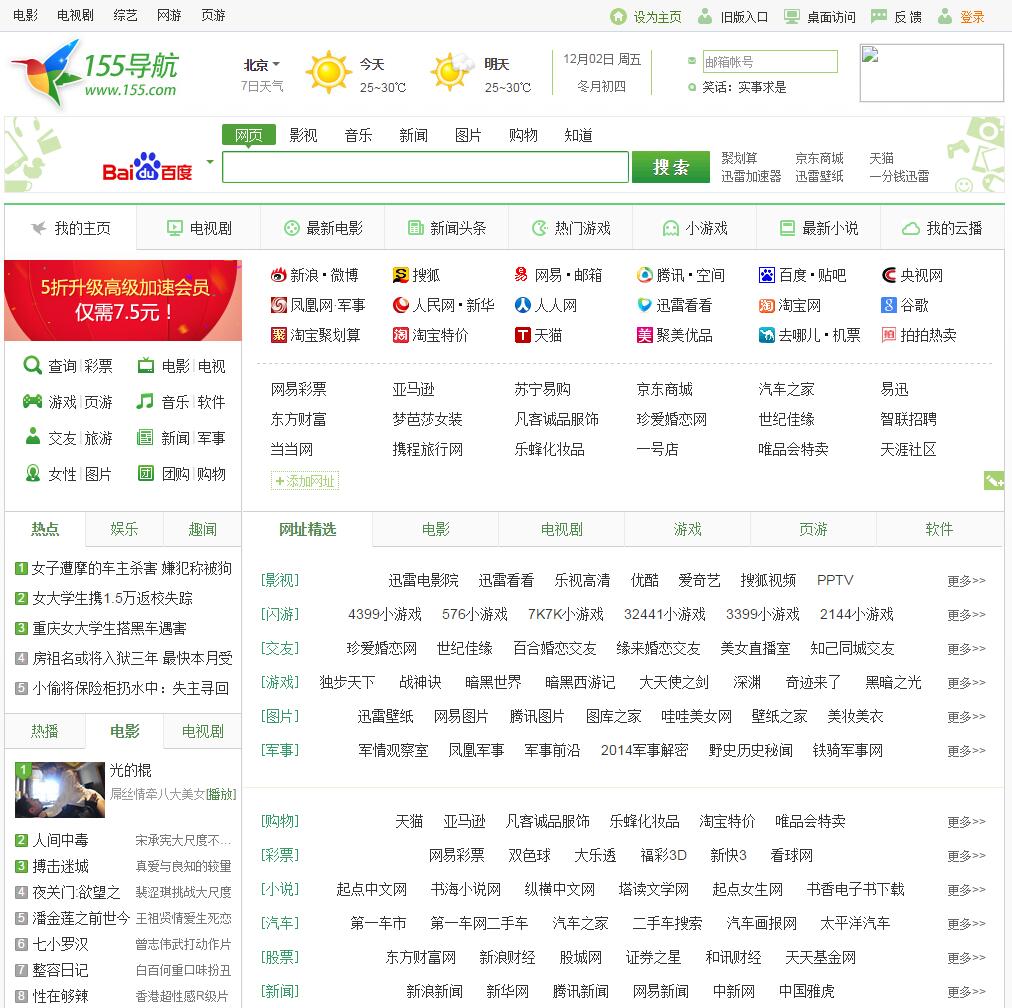The image size is (1012, 1008).
Task: Click the green 搜索 button
Action: [x=671, y=167]
